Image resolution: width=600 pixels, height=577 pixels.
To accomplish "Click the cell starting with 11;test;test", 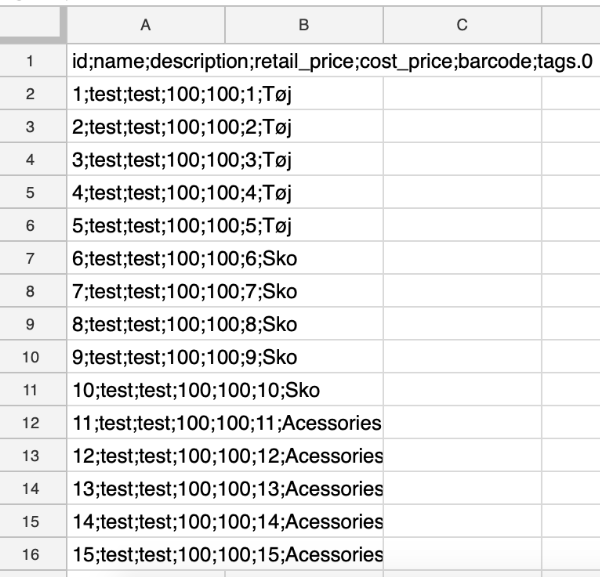I will point(145,423).
